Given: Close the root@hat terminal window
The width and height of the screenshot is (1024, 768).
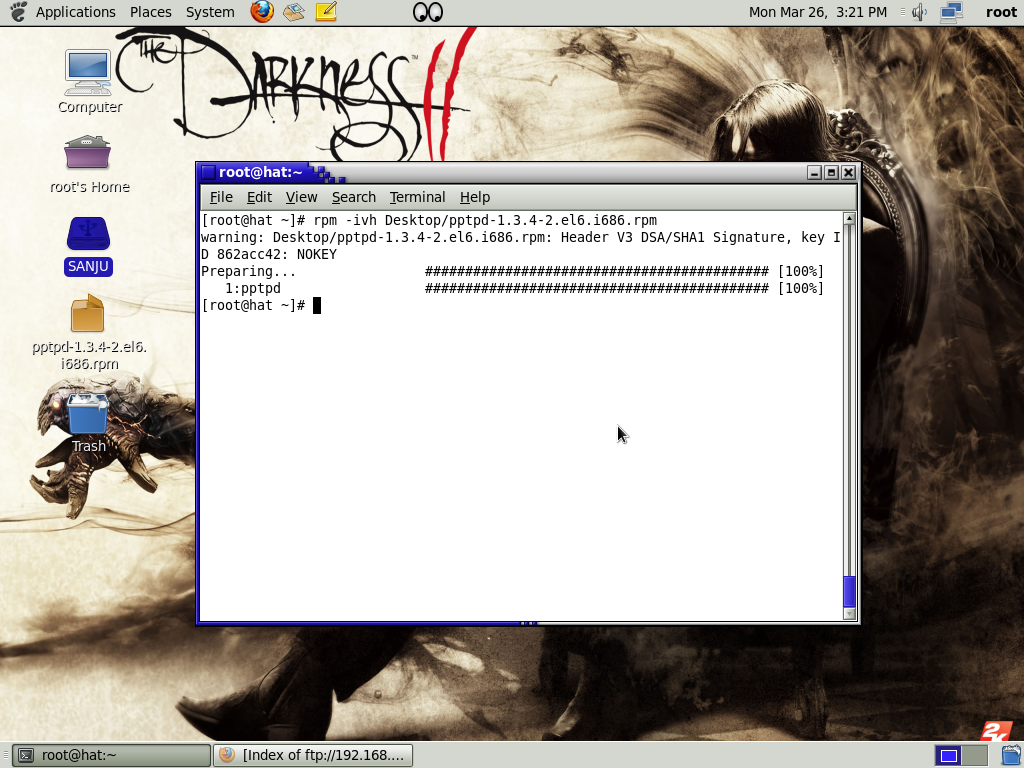Looking at the screenshot, I should click(x=848, y=172).
